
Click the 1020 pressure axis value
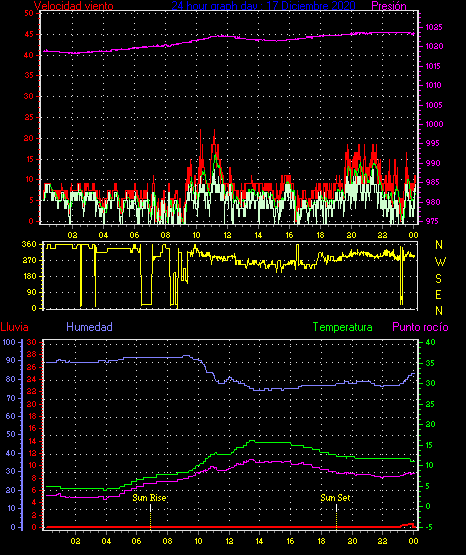[434, 46]
